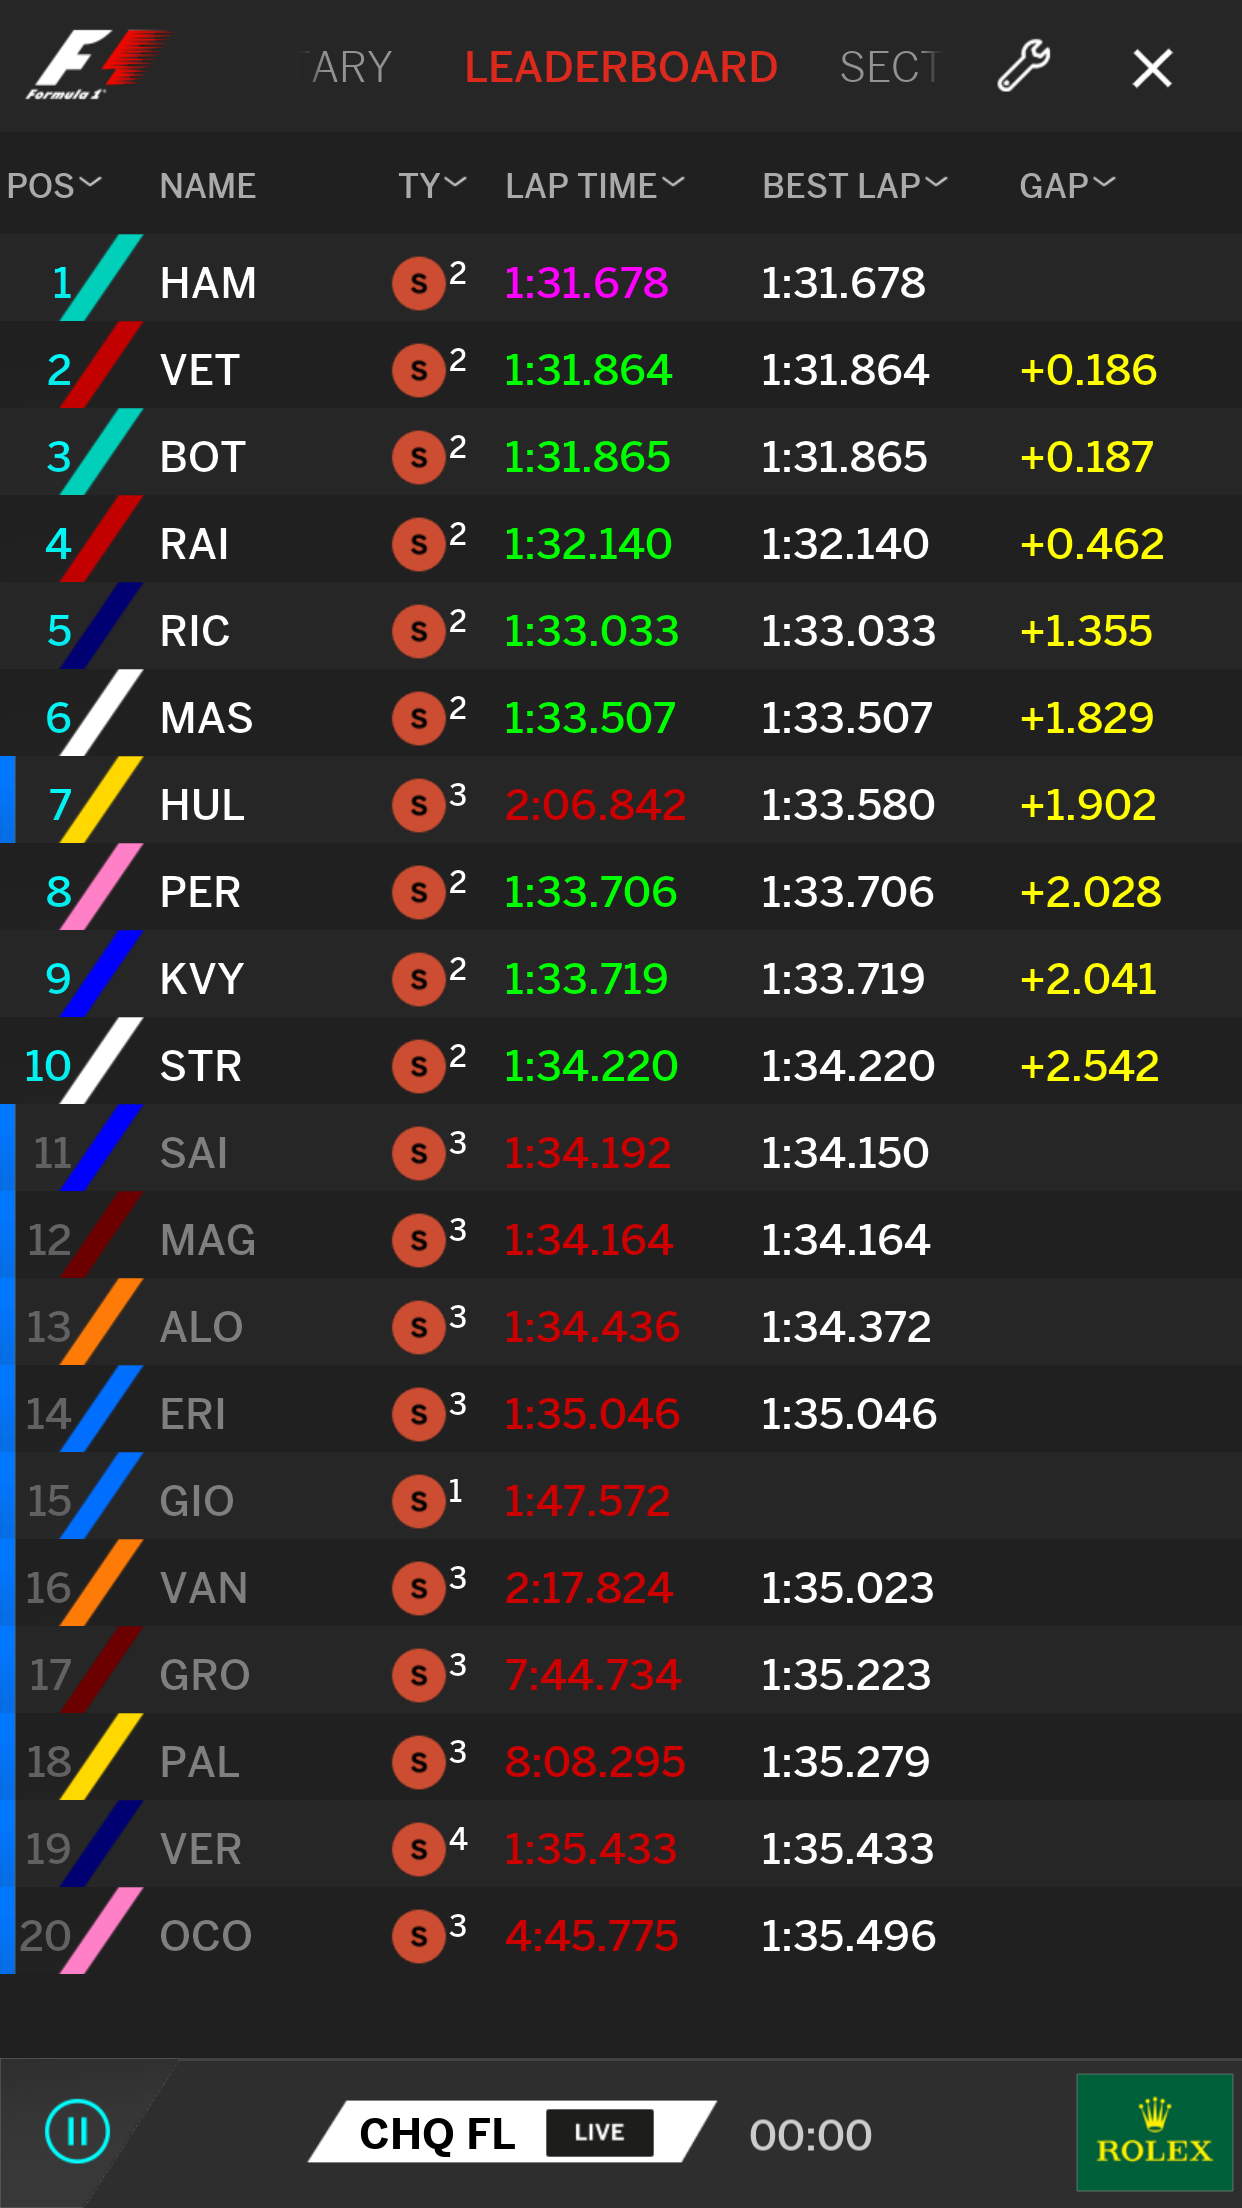The image size is (1242, 2208).
Task: Pause the live timing feed
Action: click(x=77, y=2131)
